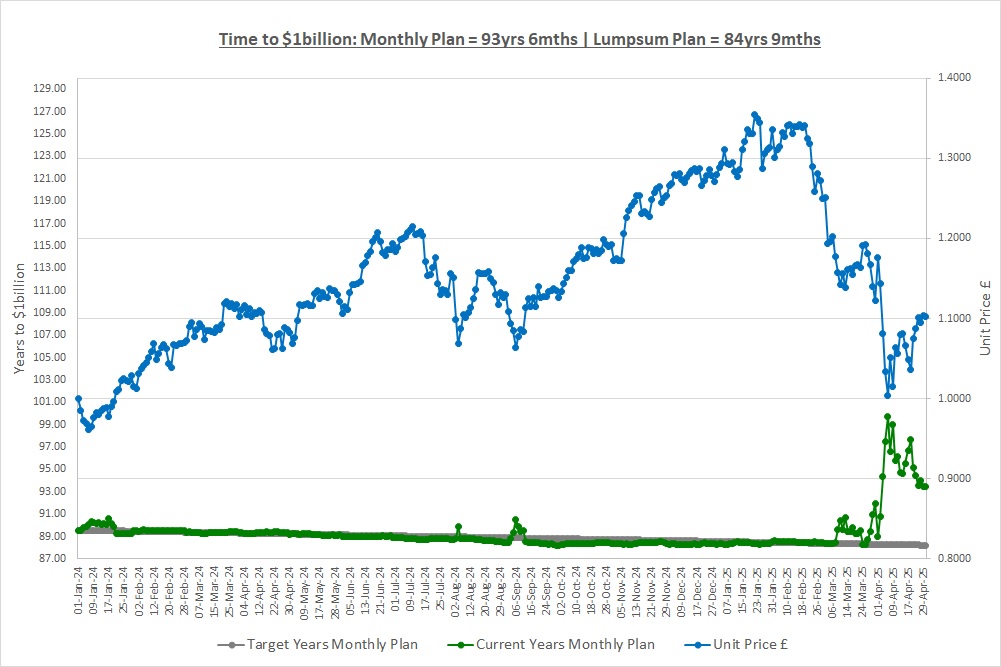Image resolution: width=1001 pixels, height=667 pixels.
Task: Click the highest peak of the green line
Action: (x=887, y=416)
